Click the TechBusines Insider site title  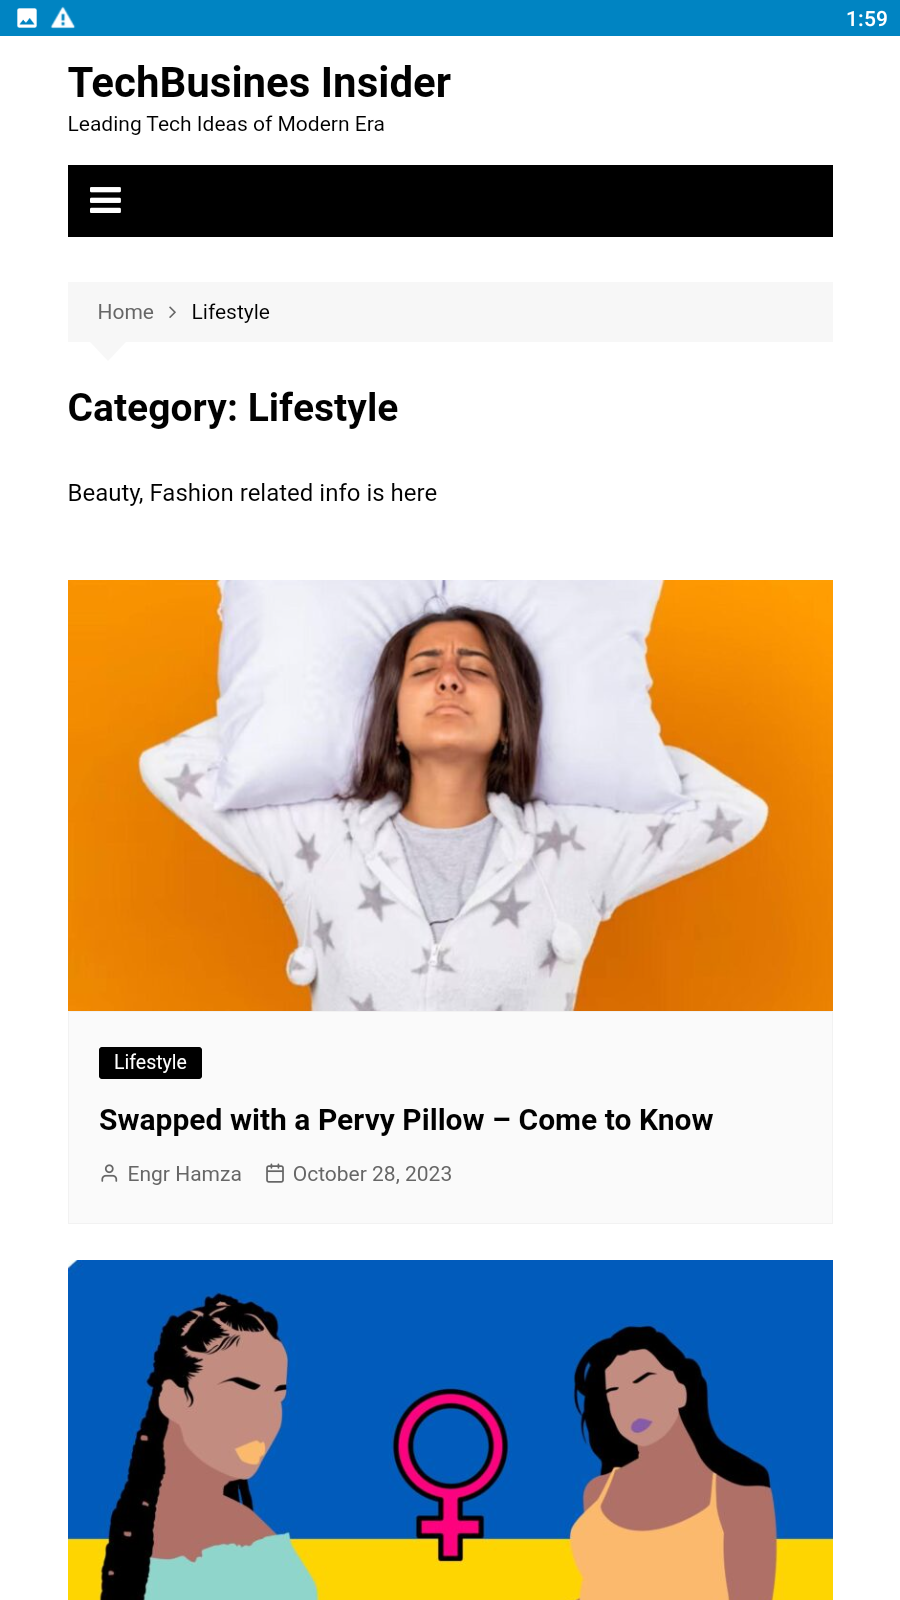259,83
